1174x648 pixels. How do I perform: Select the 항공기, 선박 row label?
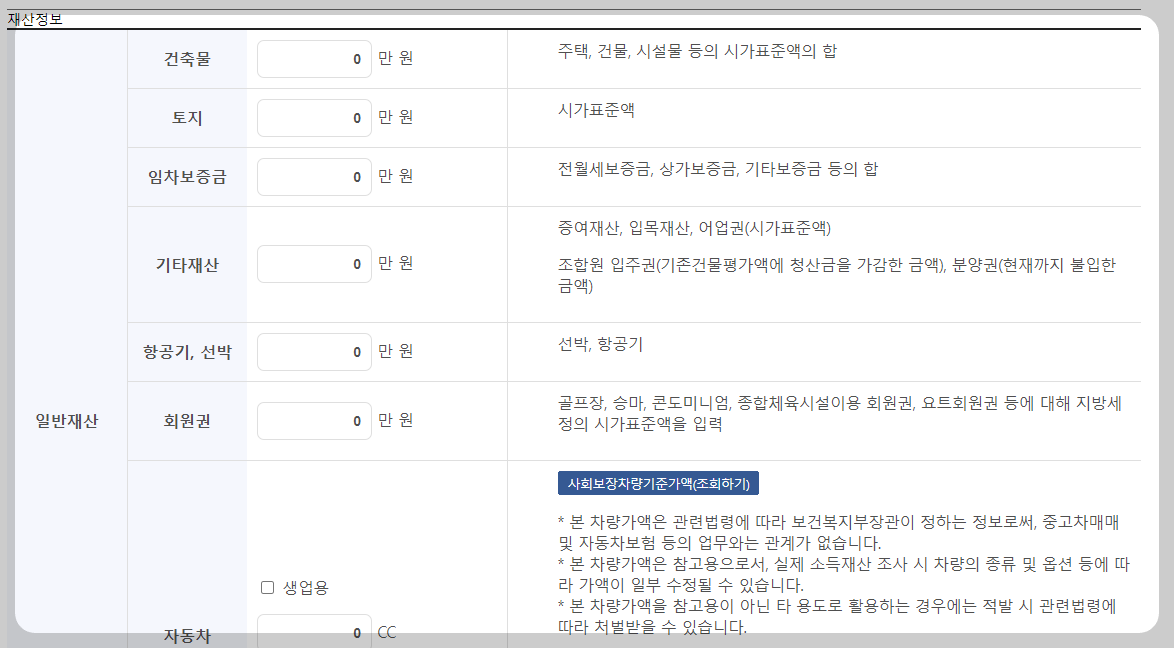187,351
